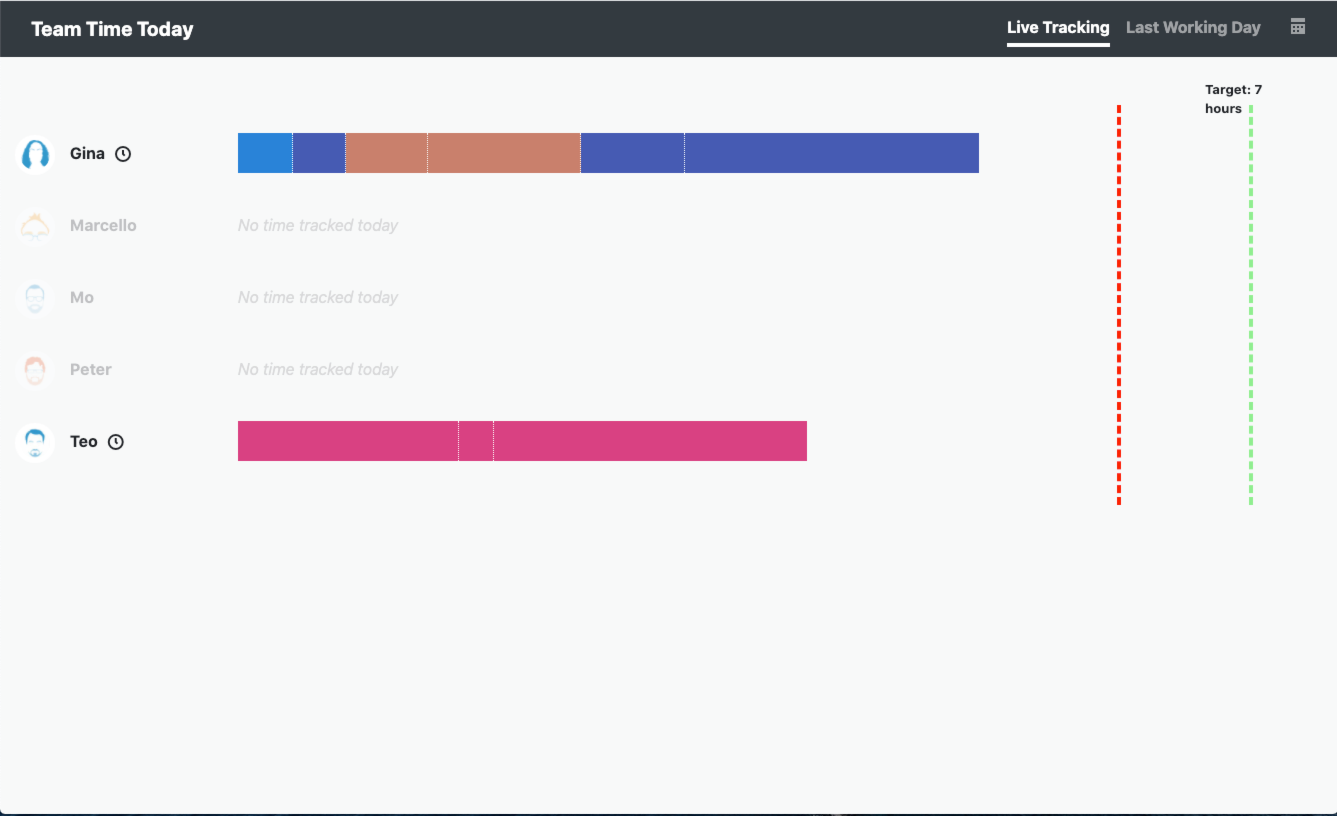The width and height of the screenshot is (1337, 816).
Task: Click the name Peter
Action: 91,370
